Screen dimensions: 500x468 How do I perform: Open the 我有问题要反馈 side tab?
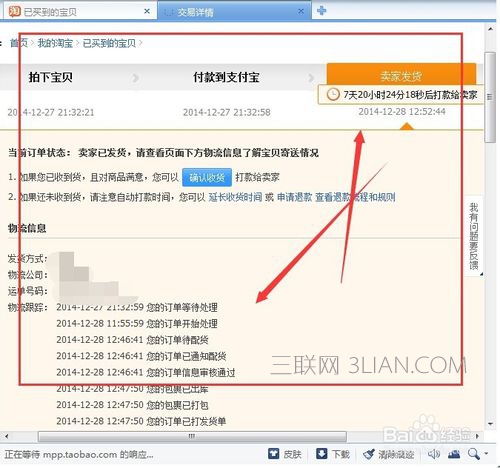click(474, 236)
